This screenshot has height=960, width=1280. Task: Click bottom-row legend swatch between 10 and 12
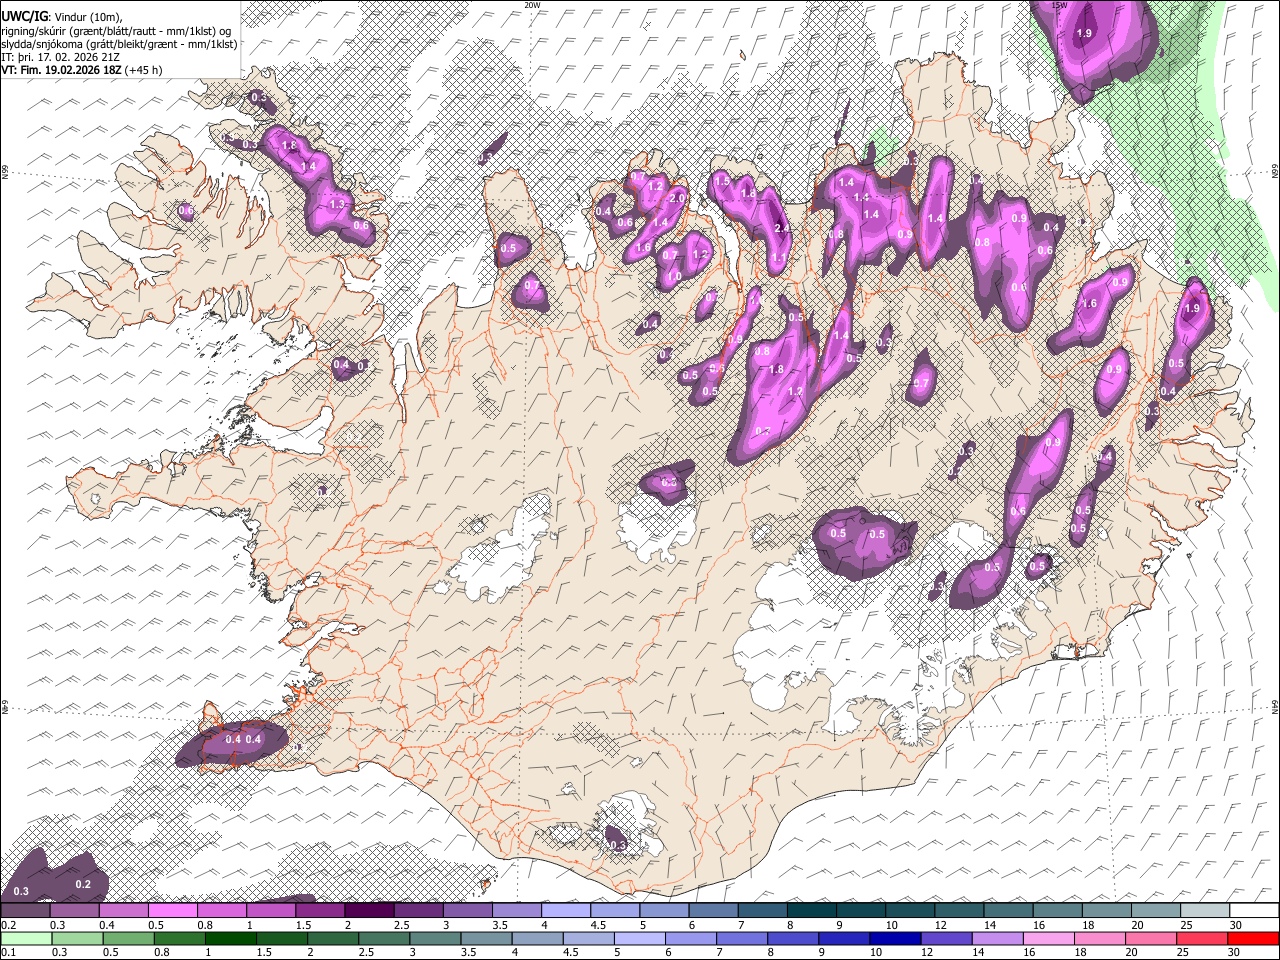tap(896, 938)
